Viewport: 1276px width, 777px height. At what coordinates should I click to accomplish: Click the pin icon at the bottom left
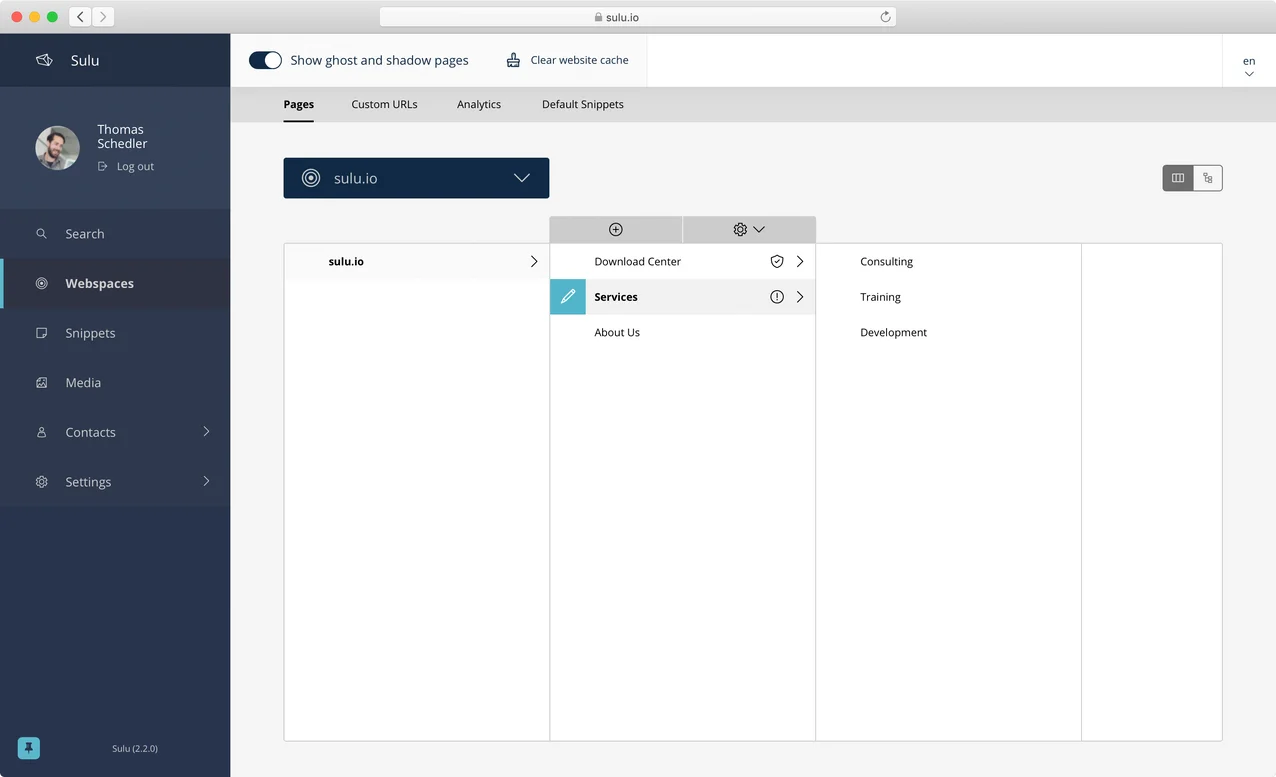click(x=28, y=747)
